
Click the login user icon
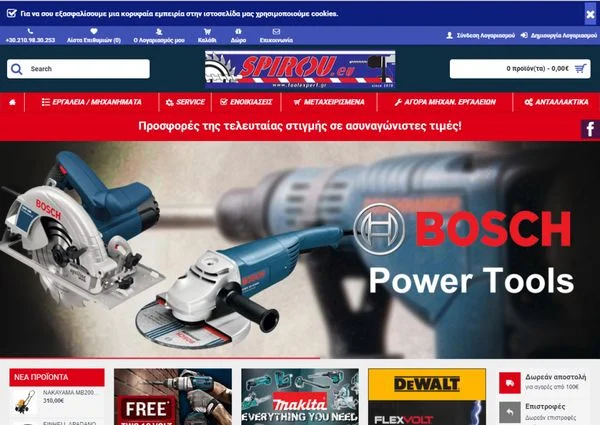(450, 36)
